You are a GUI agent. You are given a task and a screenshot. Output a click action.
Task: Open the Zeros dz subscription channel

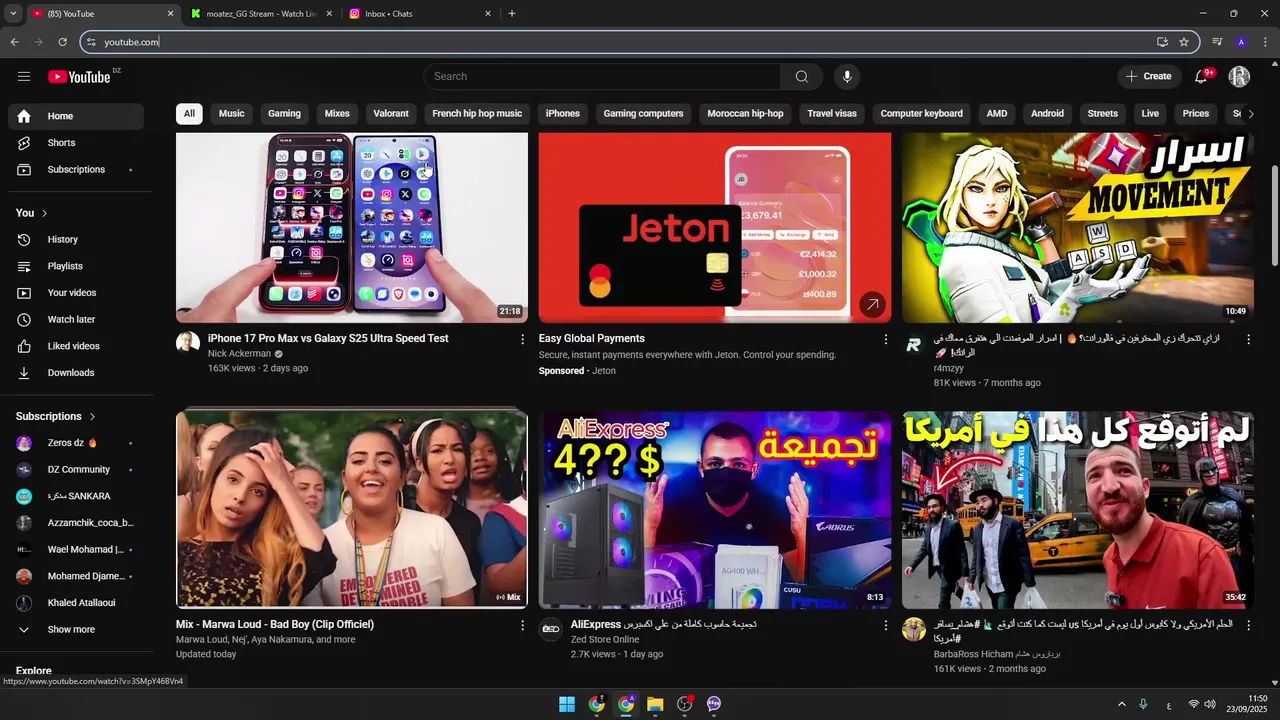pos(76,443)
